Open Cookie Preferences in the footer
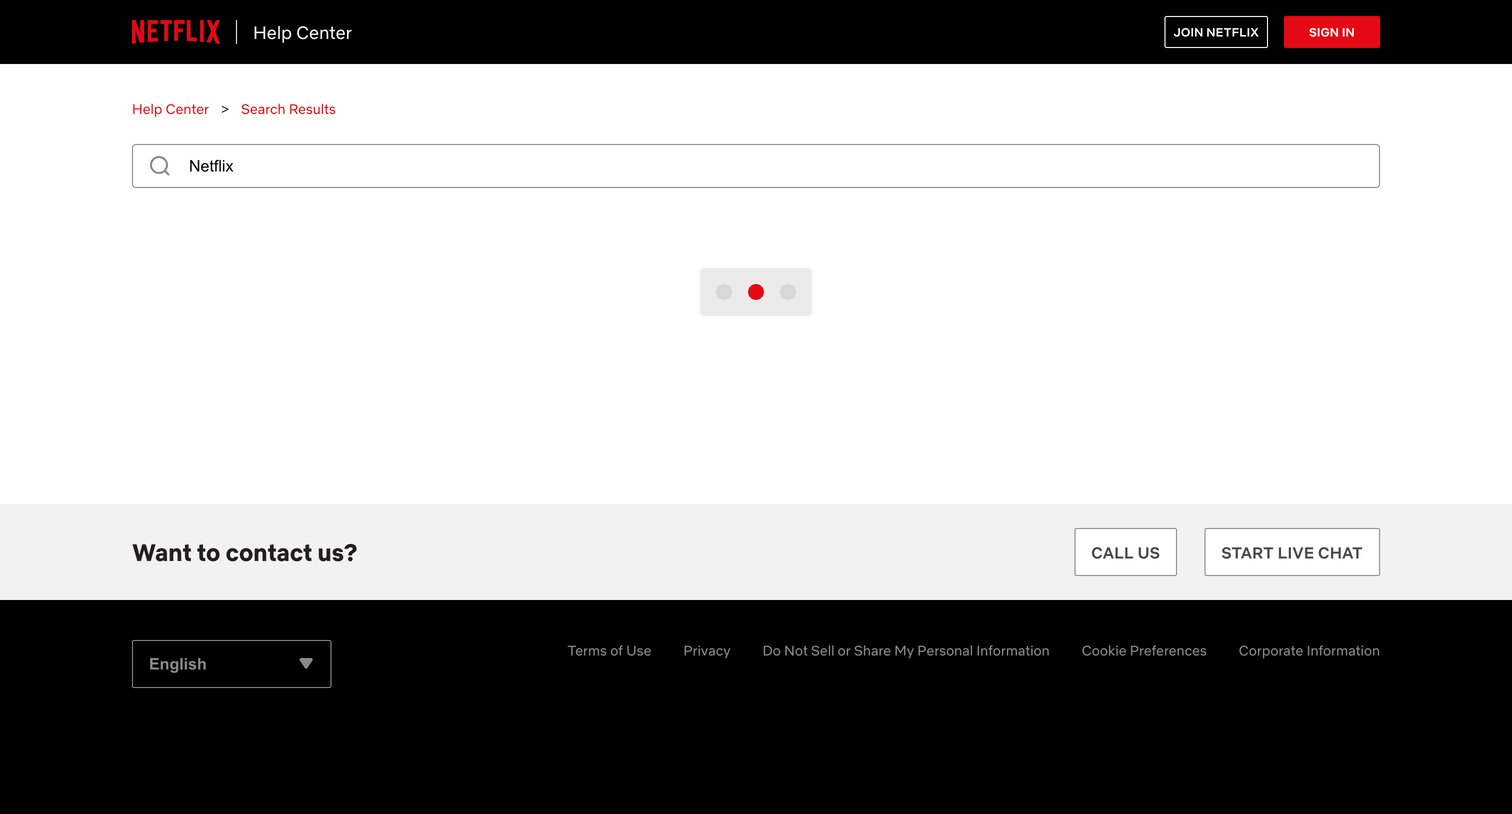Image resolution: width=1512 pixels, height=814 pixels. pos(1144,651)
